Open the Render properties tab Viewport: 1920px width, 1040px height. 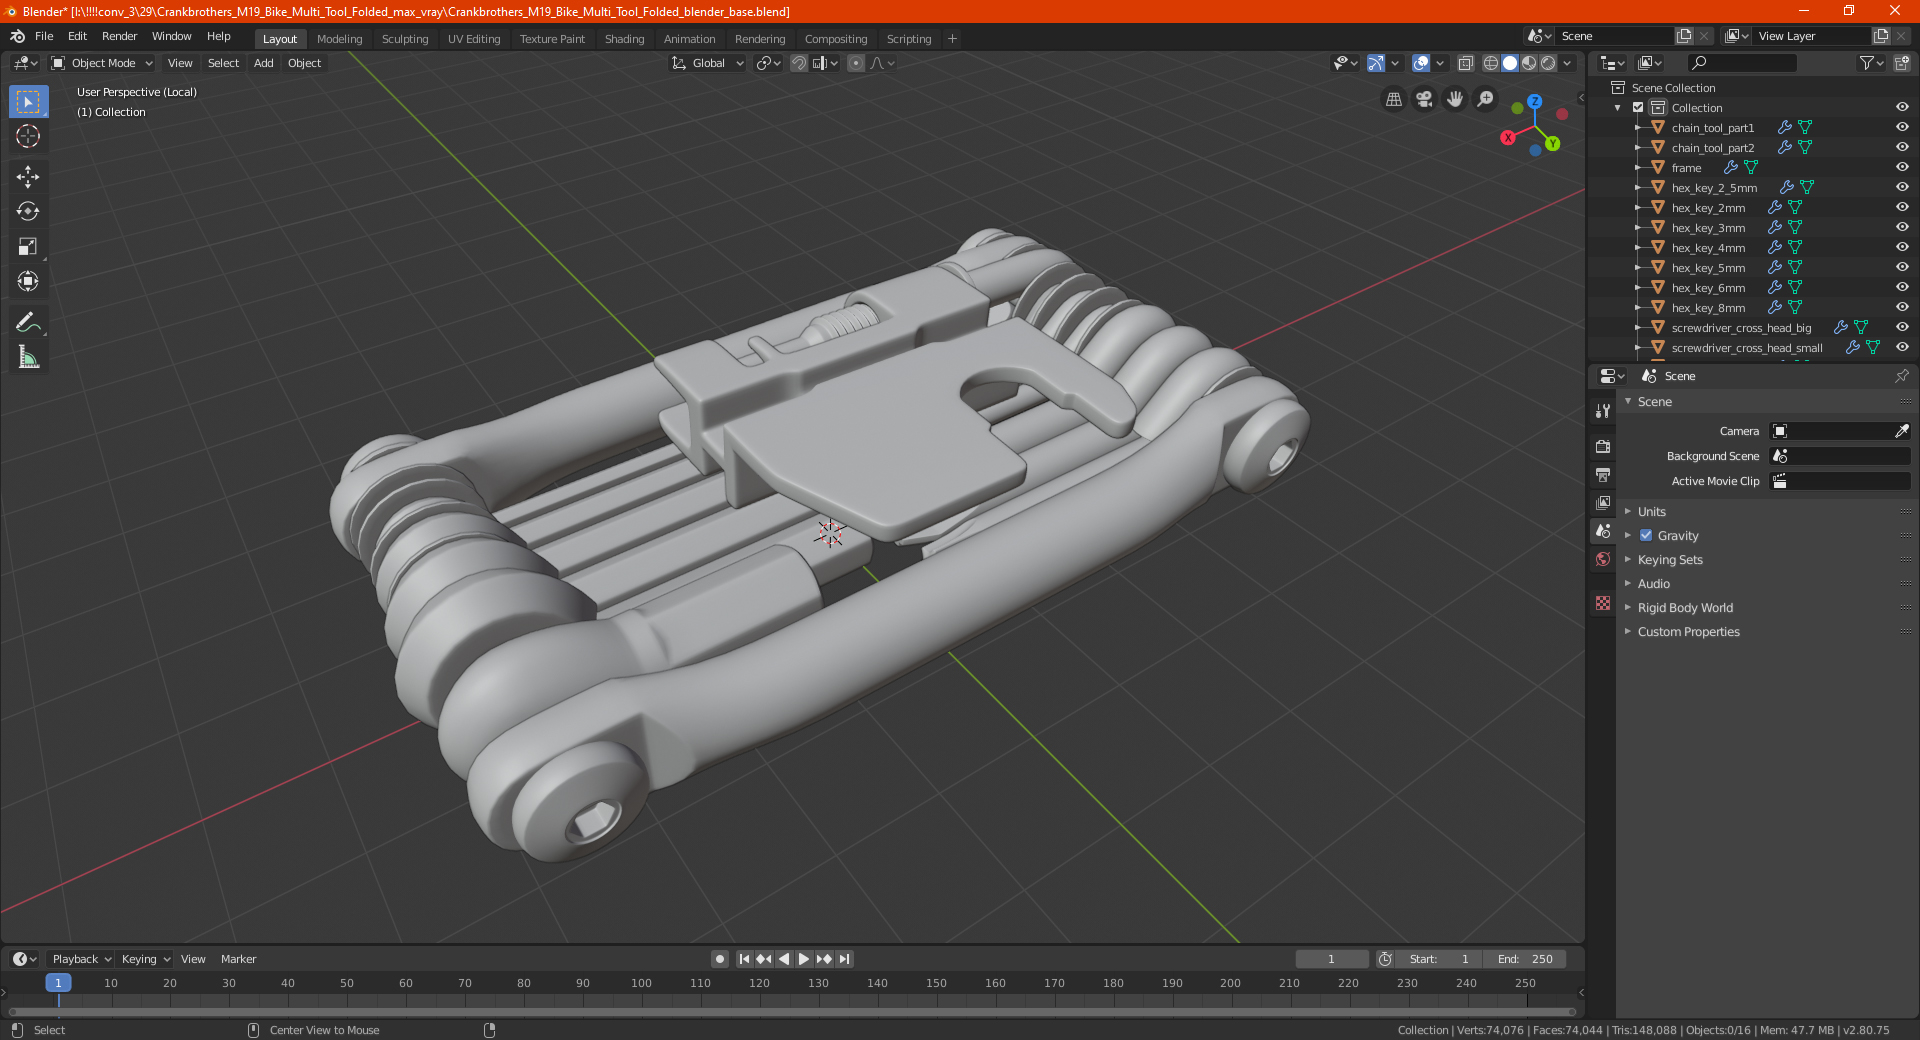click(1603, 446)
